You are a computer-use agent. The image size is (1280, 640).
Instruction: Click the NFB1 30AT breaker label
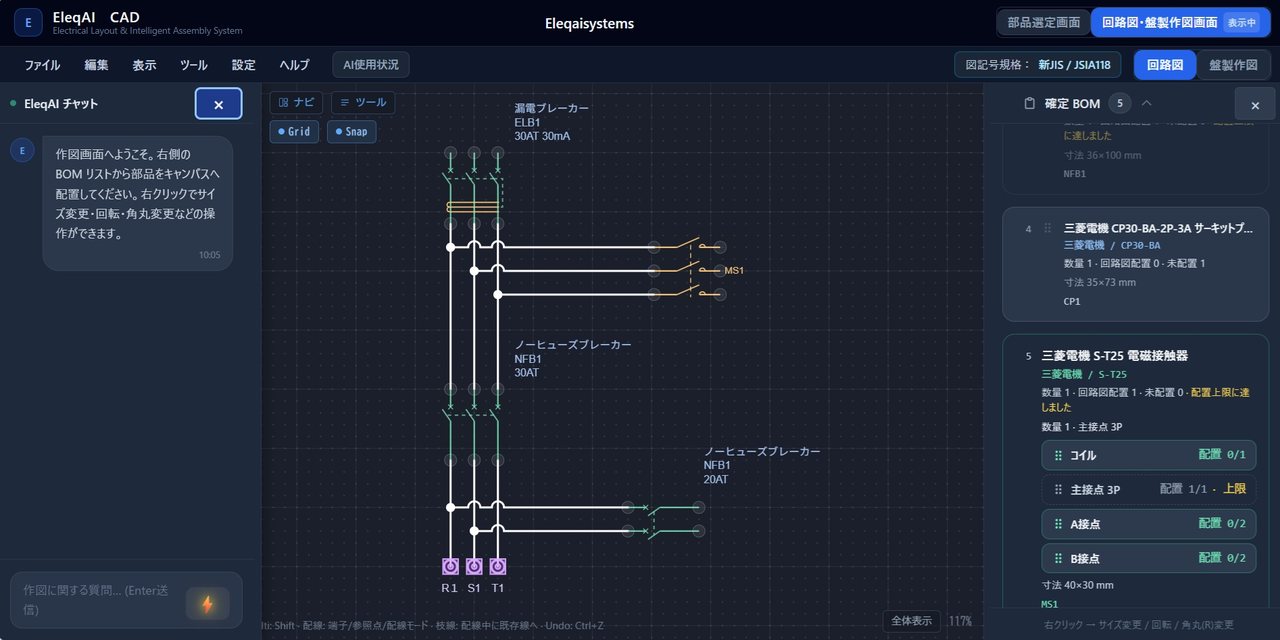click(573, 359)
